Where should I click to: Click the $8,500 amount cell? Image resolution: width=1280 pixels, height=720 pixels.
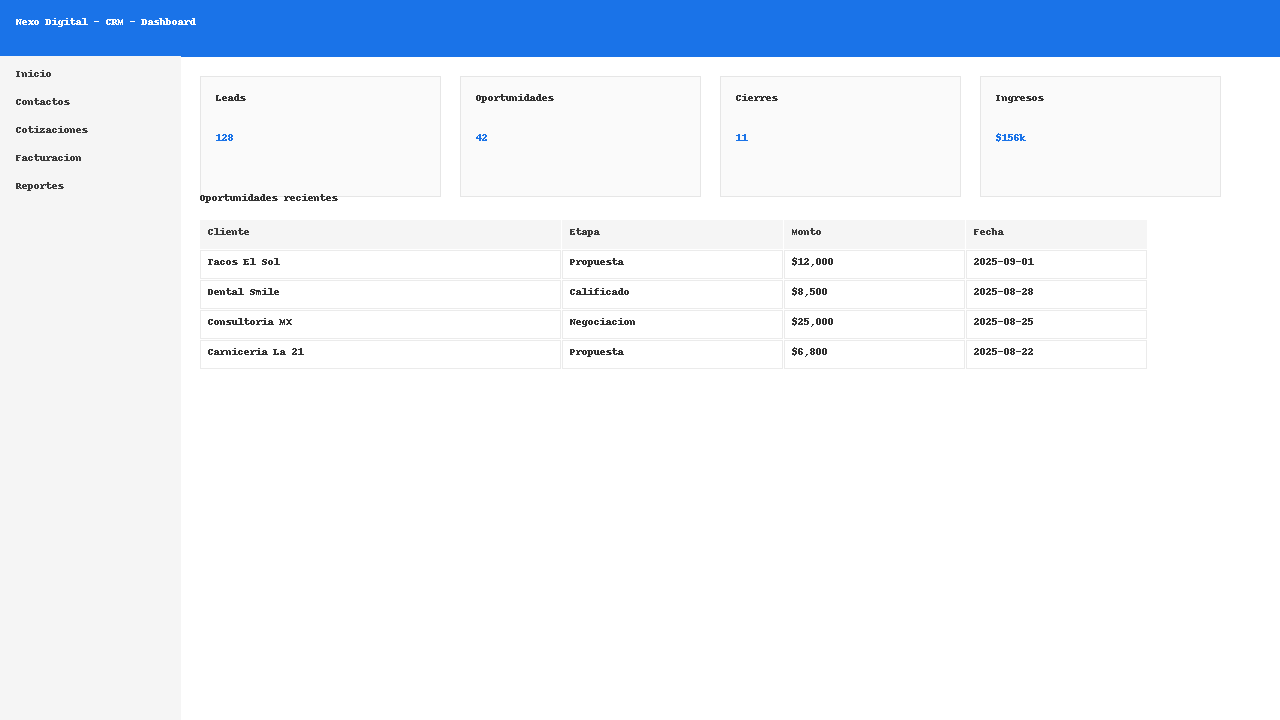pos(874,294)
